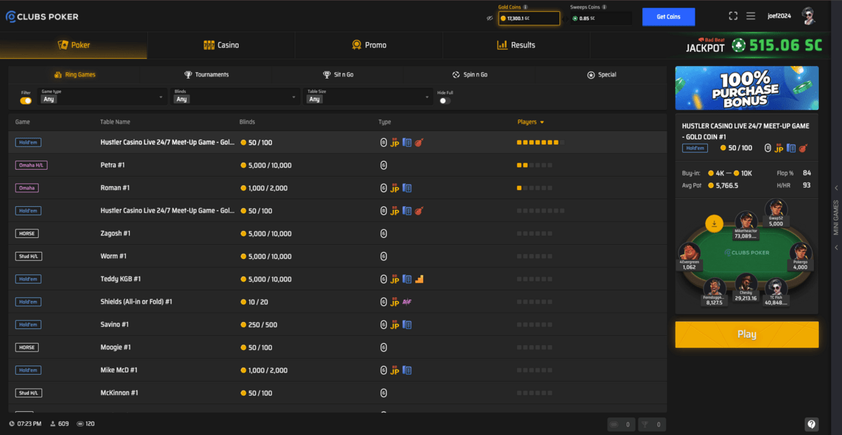Click Miketheactor avatar at preview table

click(745, 221)
